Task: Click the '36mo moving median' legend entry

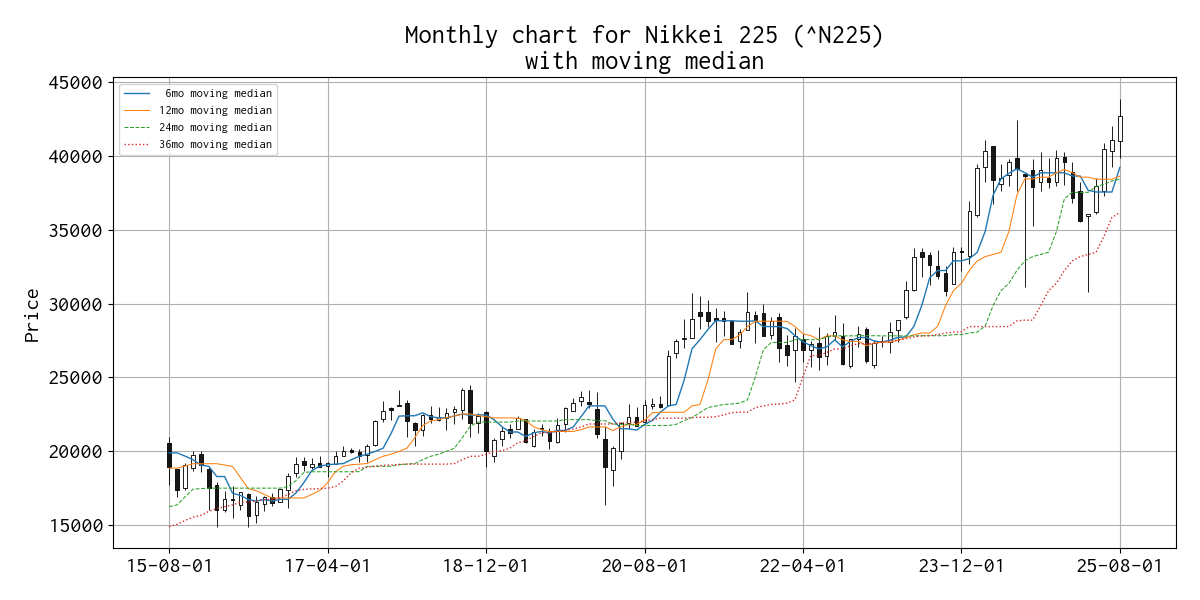Action: tap(218, 144)
